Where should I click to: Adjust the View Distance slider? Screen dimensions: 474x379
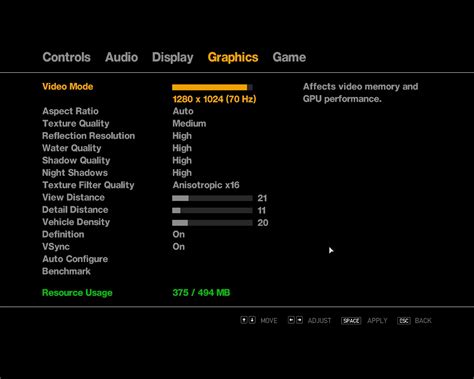coord(212,198)
